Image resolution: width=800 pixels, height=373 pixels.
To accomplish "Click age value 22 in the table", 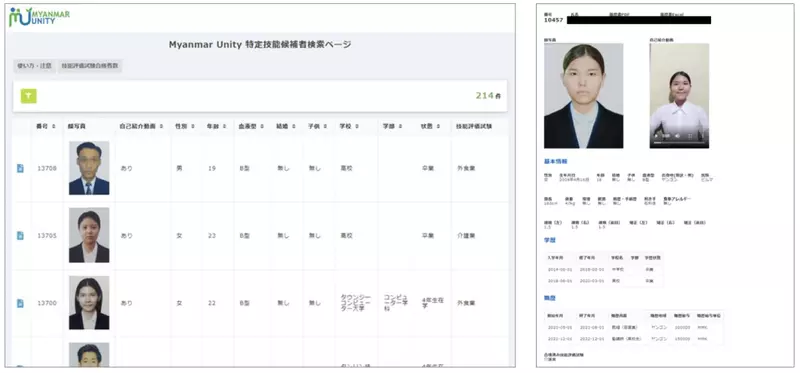I will pos(212,303).
